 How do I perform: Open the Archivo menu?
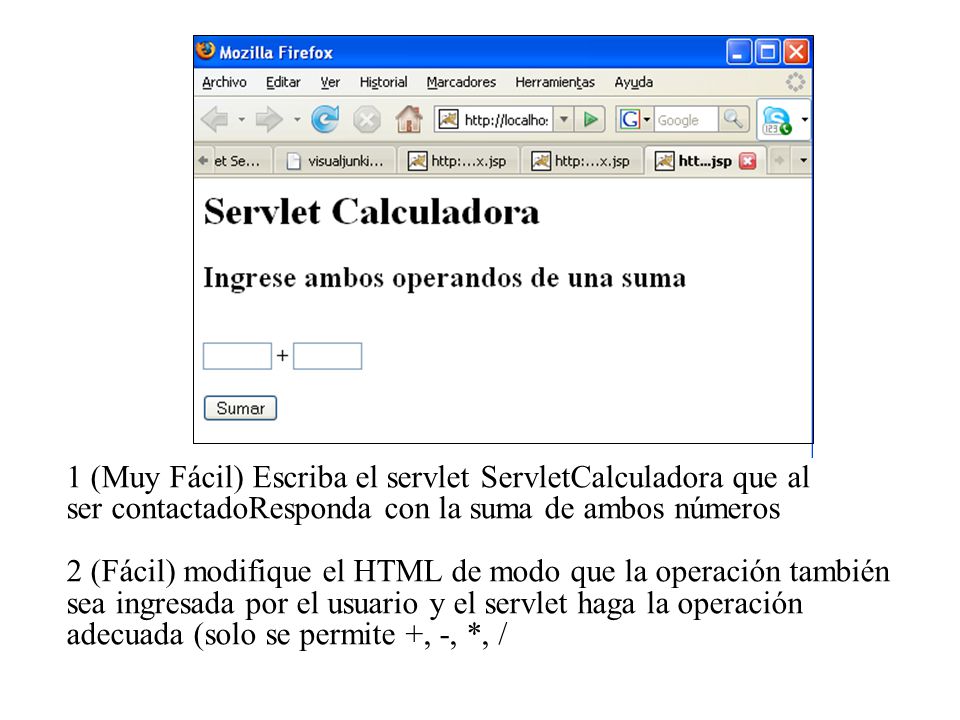[x=224, y=82]
